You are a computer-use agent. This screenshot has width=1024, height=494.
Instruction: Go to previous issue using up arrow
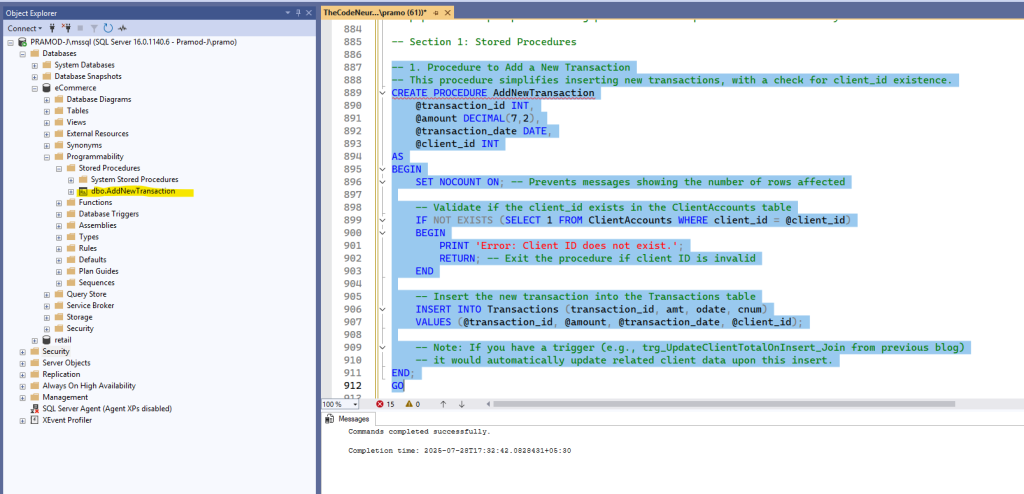pyautogui.click(x=443, y=404)
